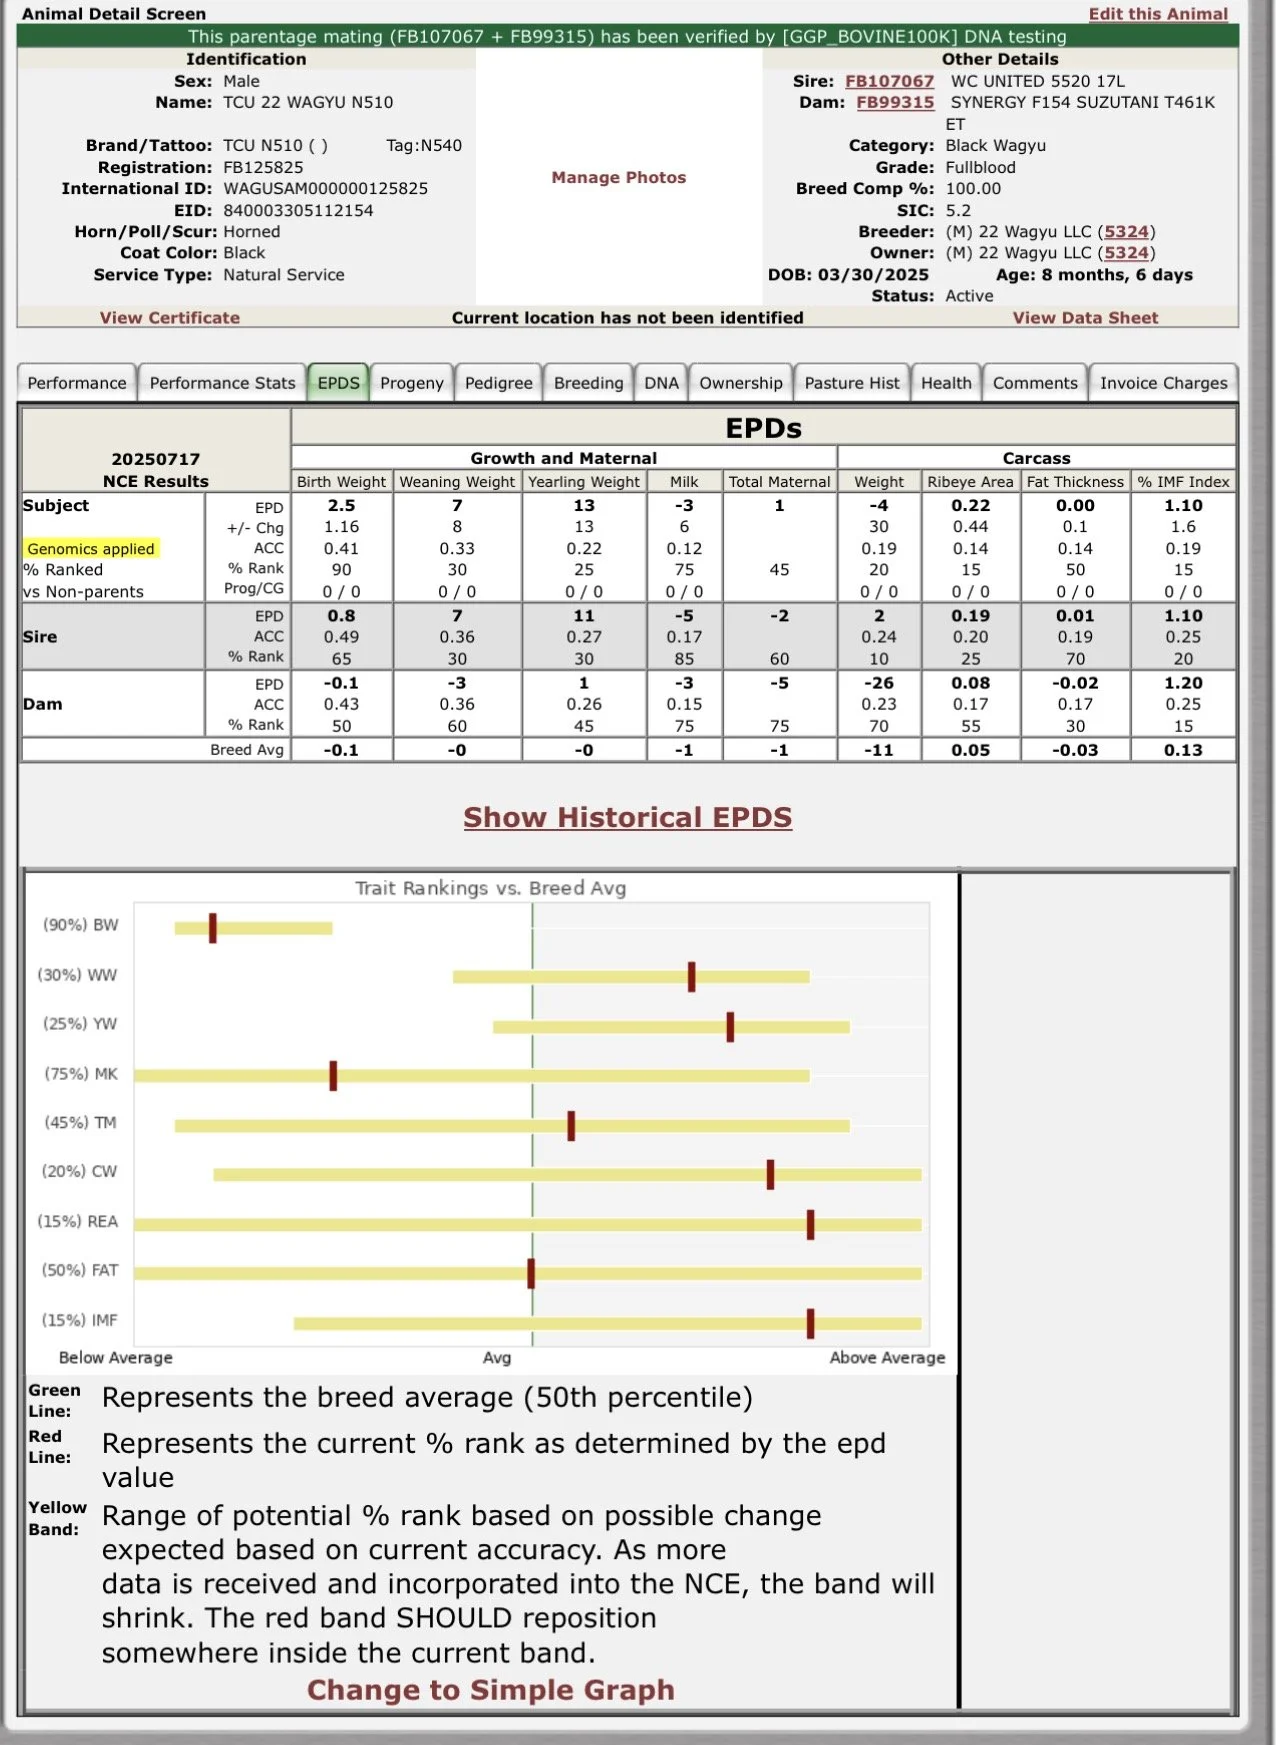Click the % IMF Index column header

[x=1183, y=482]
